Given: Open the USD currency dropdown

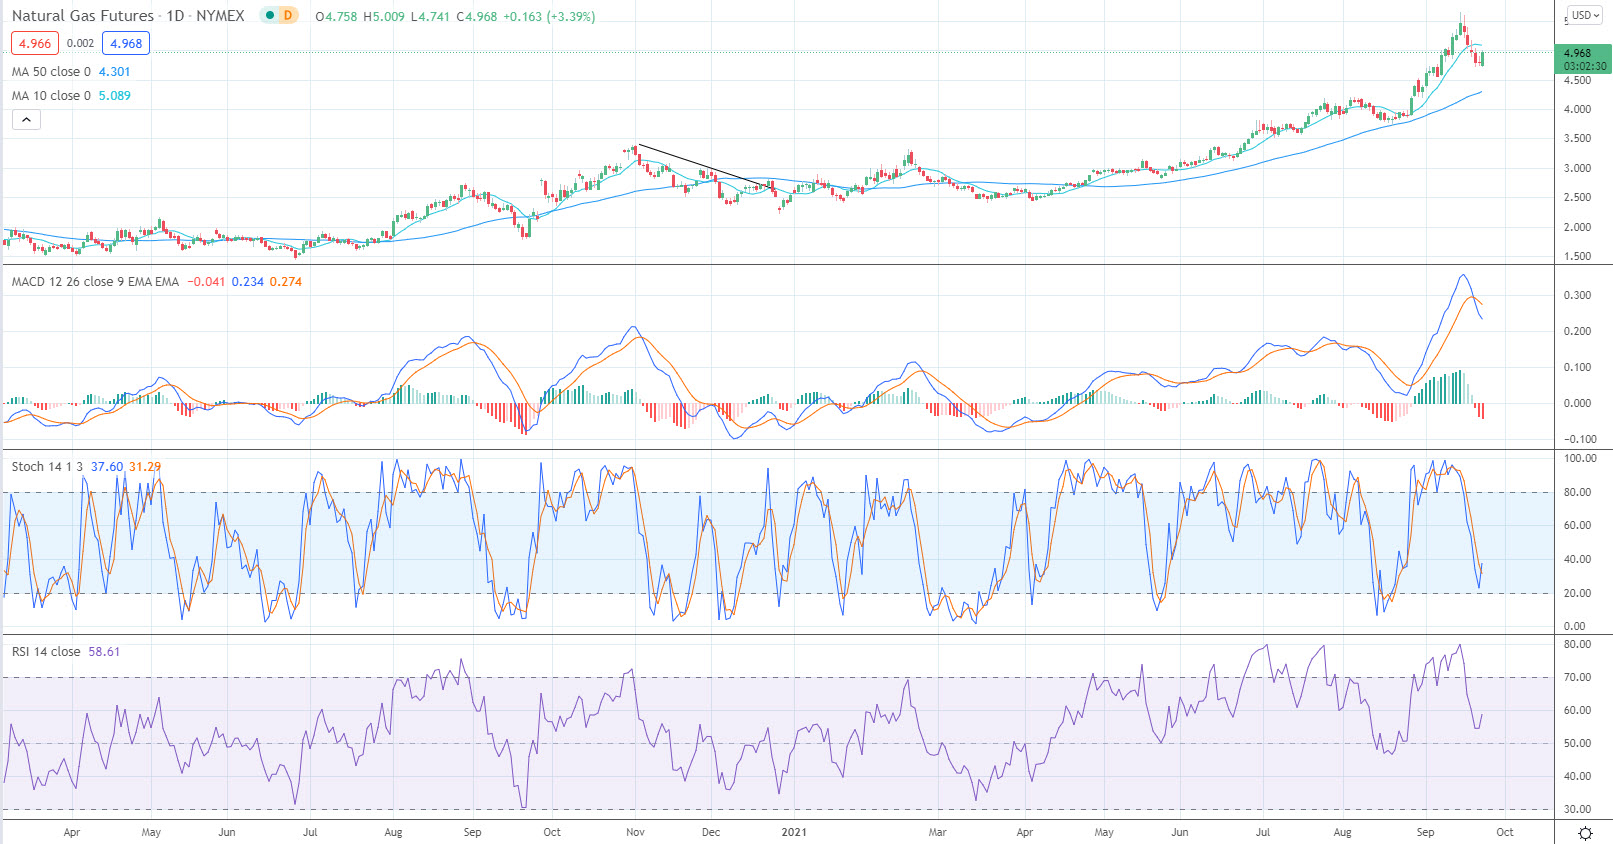Looking at the screenshot, I should (x=1584, y=15).
